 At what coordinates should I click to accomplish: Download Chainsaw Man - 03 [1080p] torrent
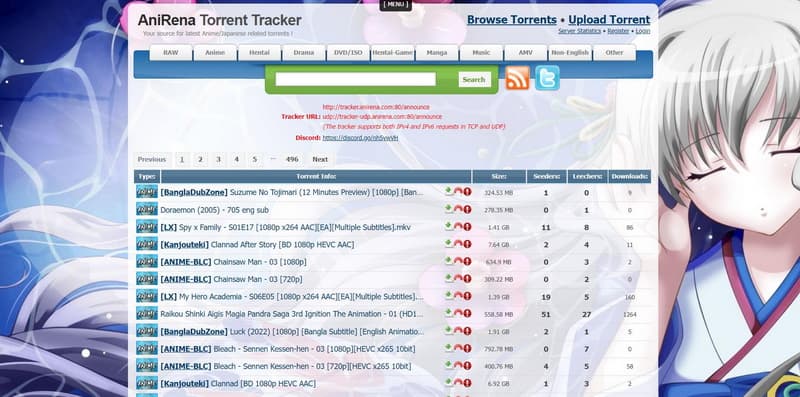pos(449,261)
